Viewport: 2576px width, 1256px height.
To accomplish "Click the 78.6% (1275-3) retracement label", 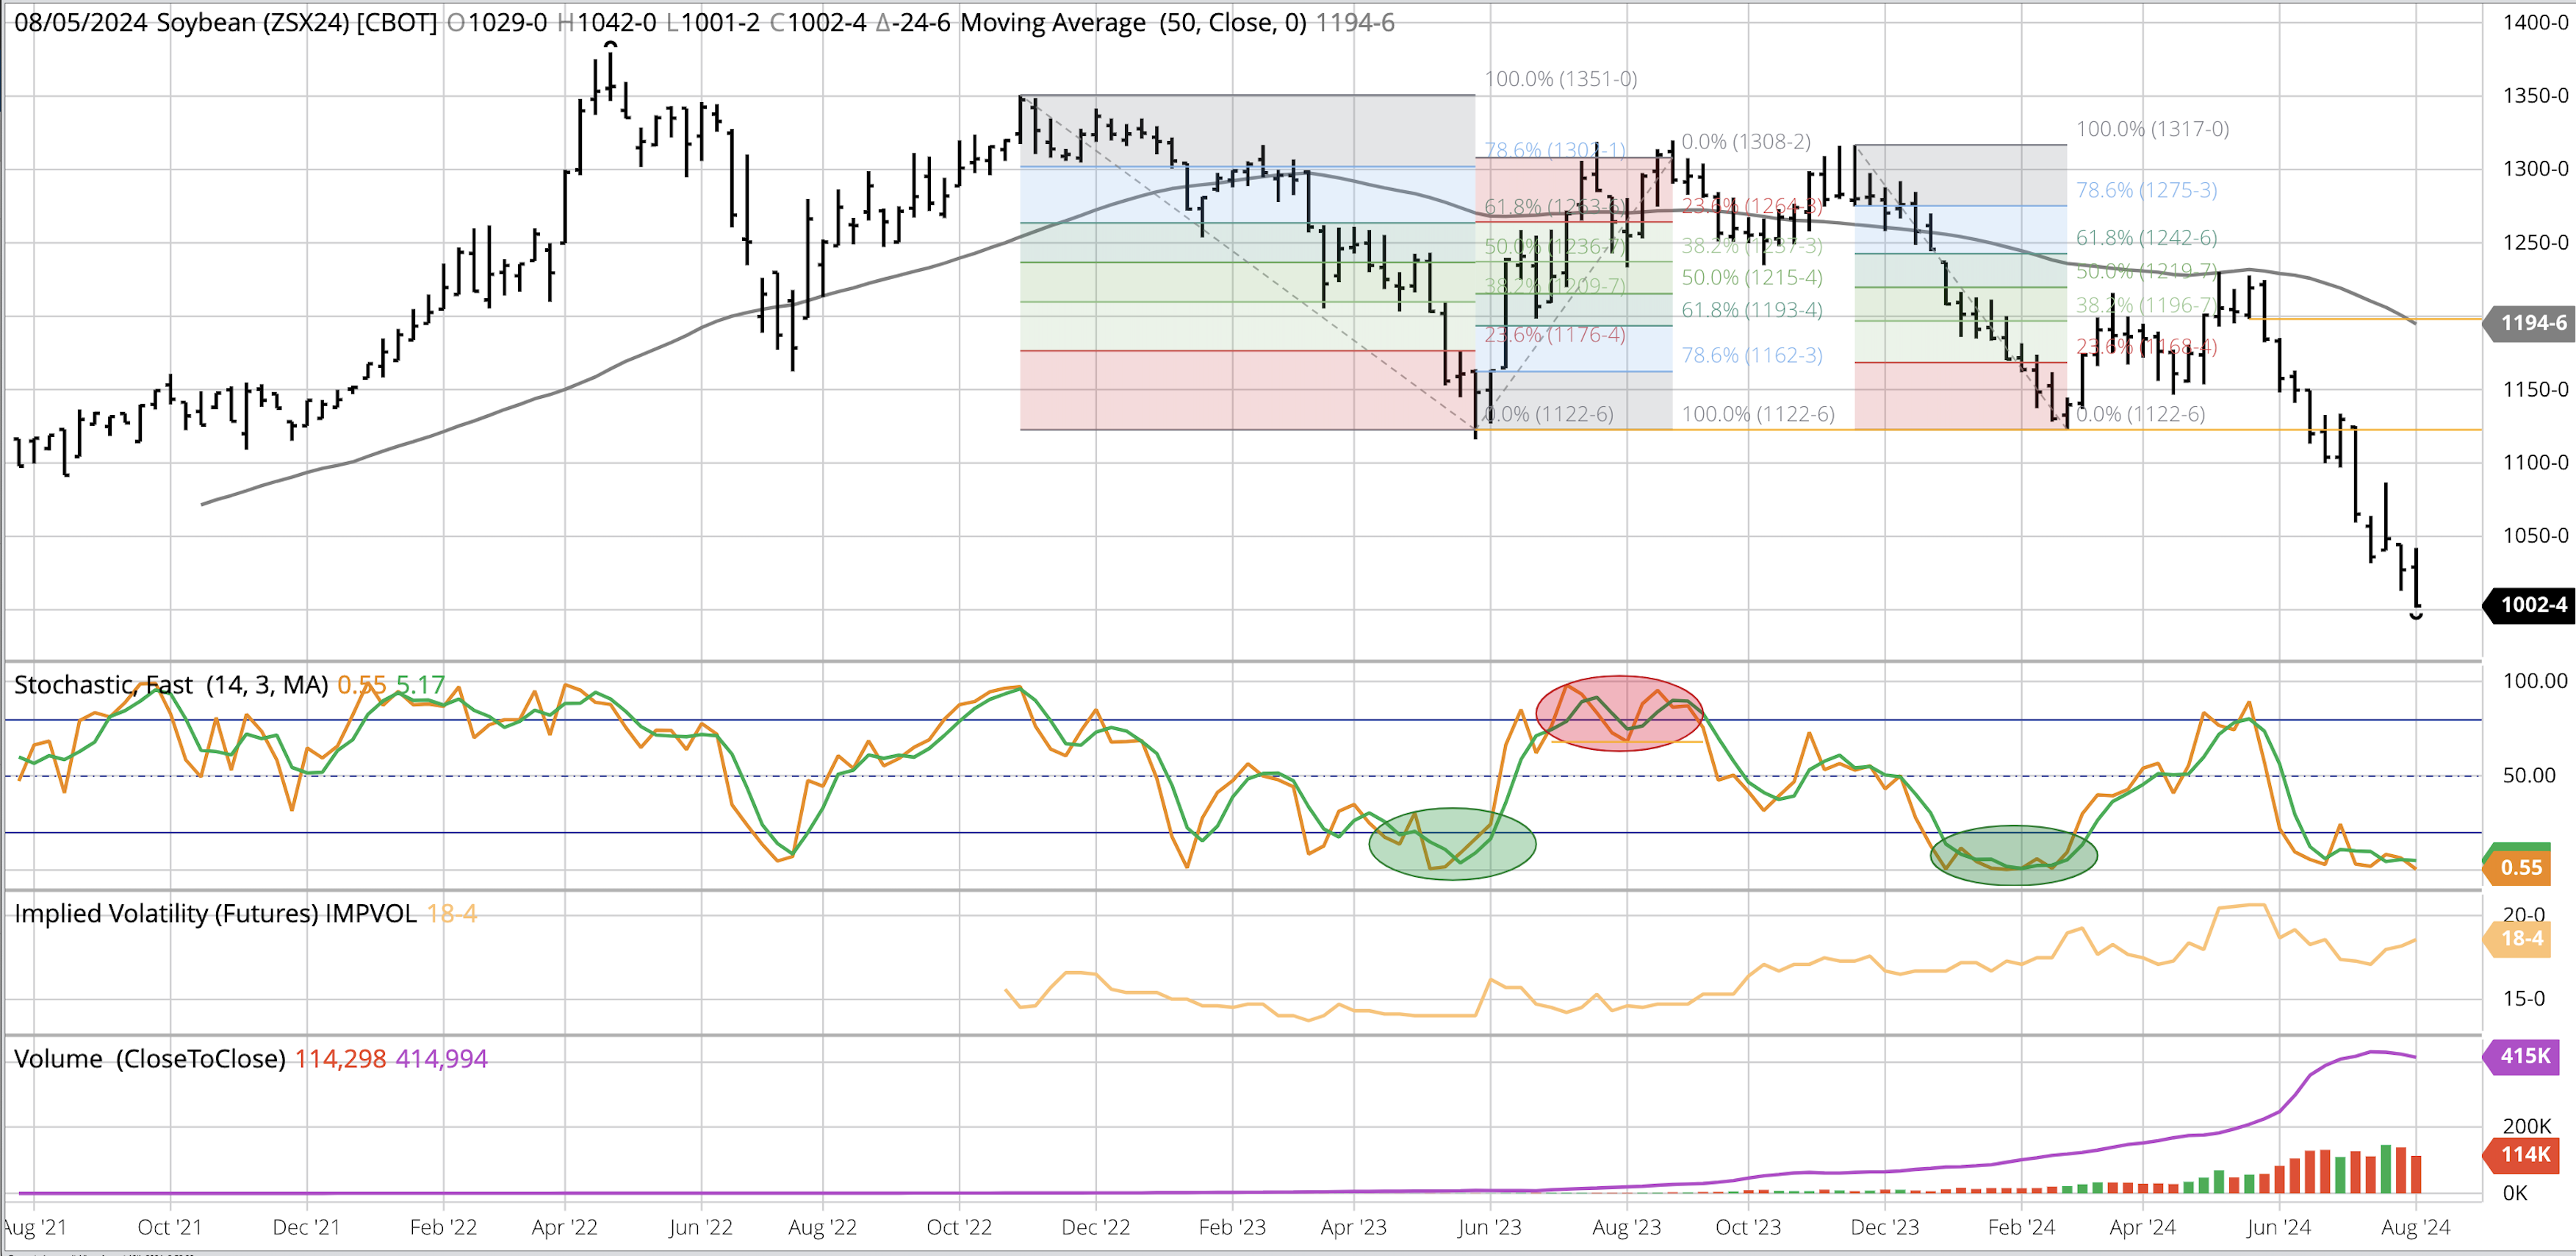I will coord(2146,190).
